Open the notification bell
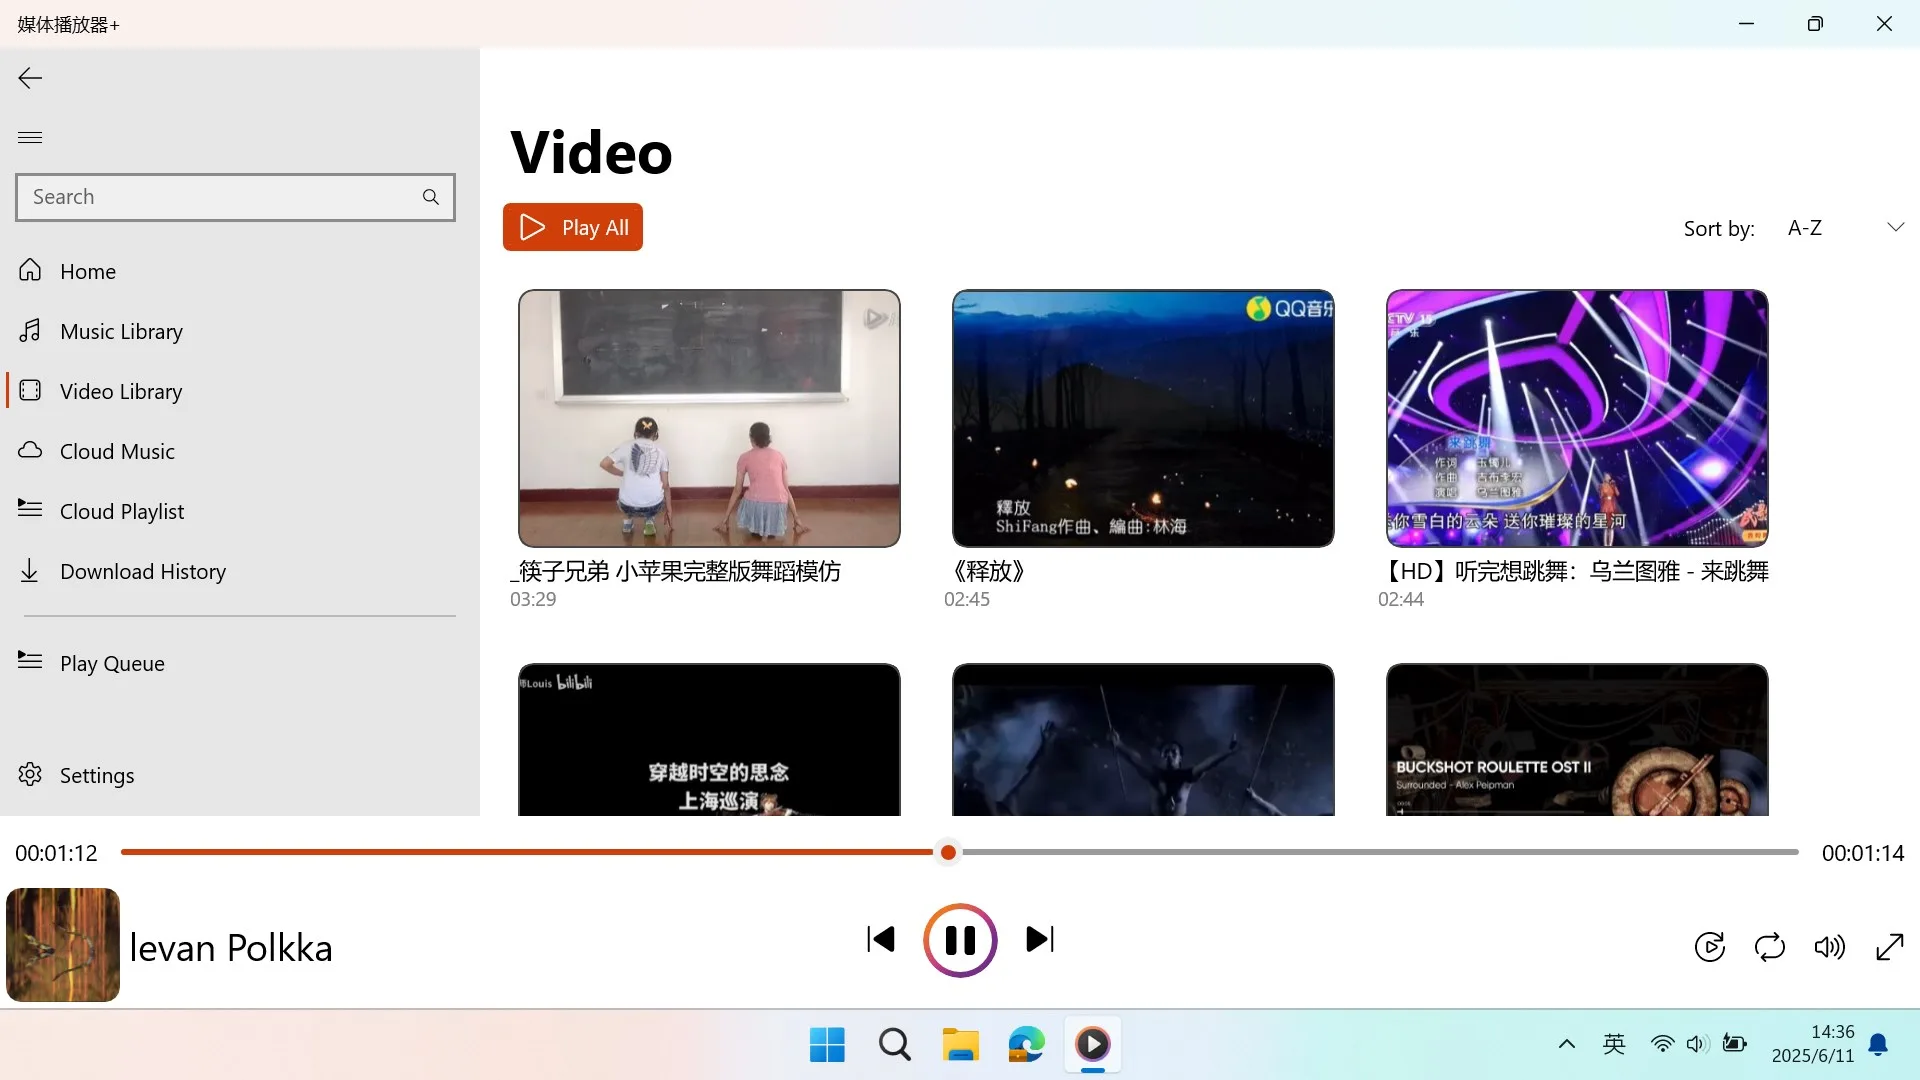The width and height of the screenshot is (1920, 1080). (x=1879, y=1045)
